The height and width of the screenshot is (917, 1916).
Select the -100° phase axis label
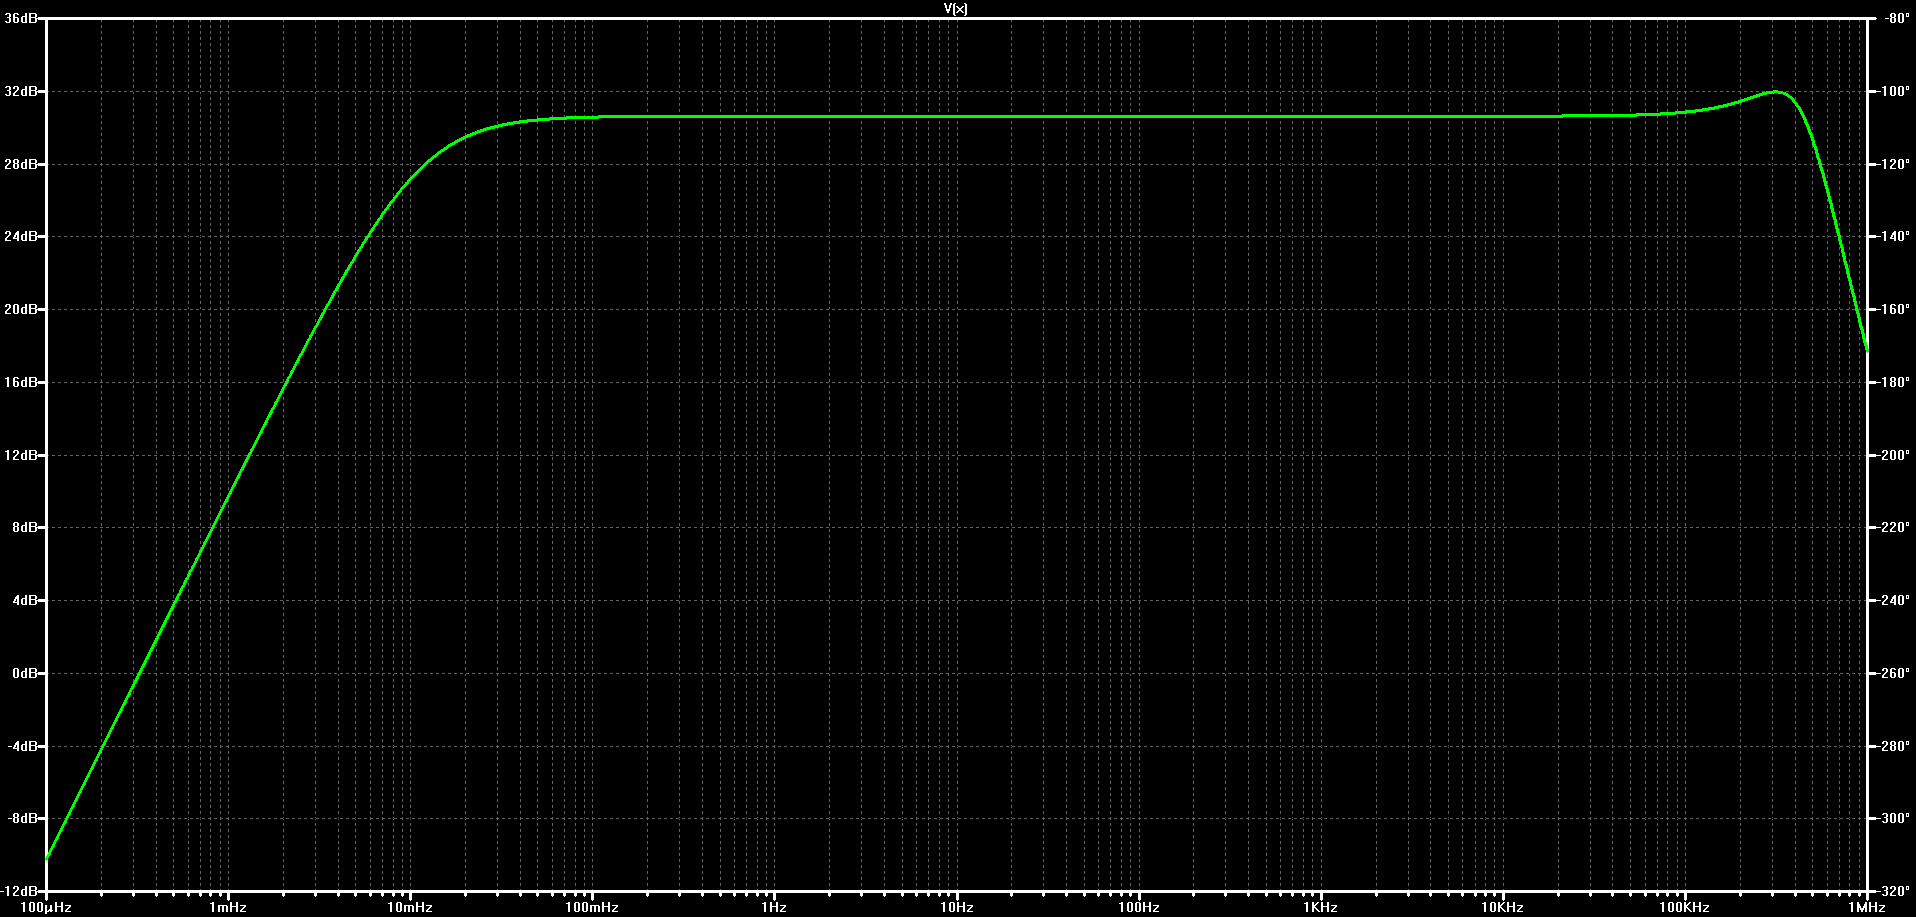(x=1895, y=91)
